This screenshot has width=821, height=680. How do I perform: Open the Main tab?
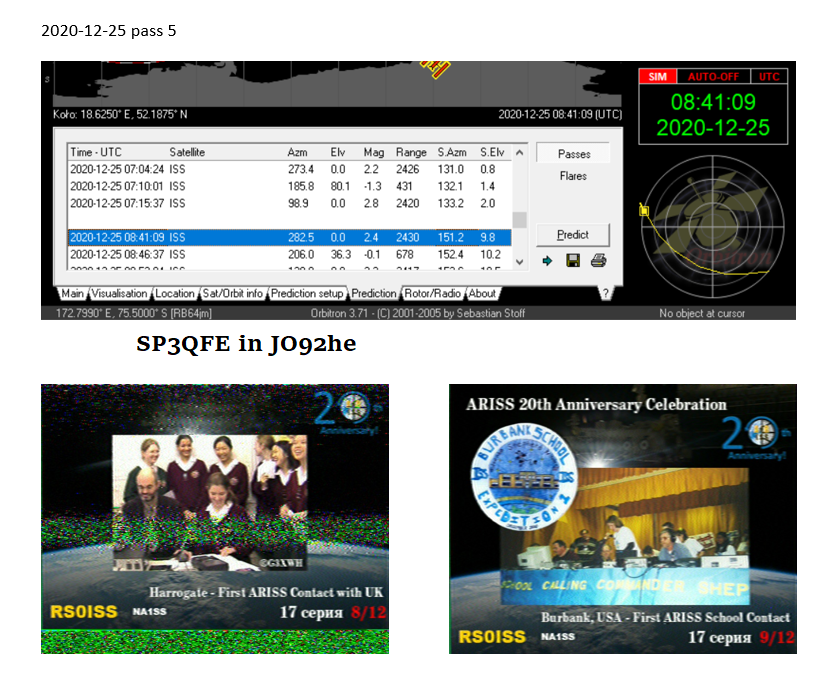coord(72,294)
